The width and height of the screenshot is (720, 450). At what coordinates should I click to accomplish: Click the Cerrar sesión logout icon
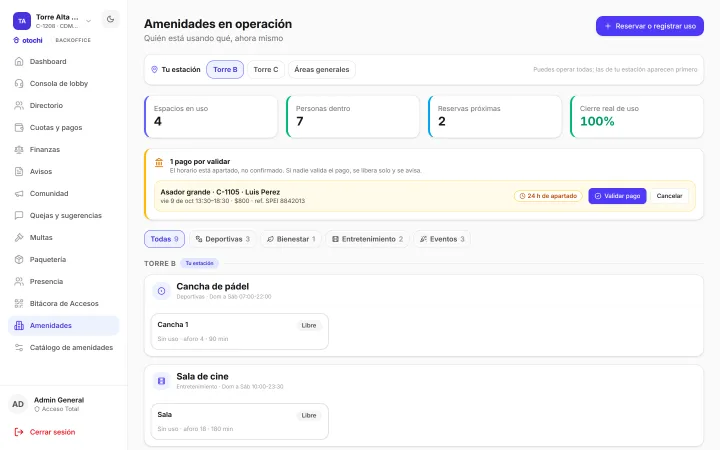(x=19, y=432)
